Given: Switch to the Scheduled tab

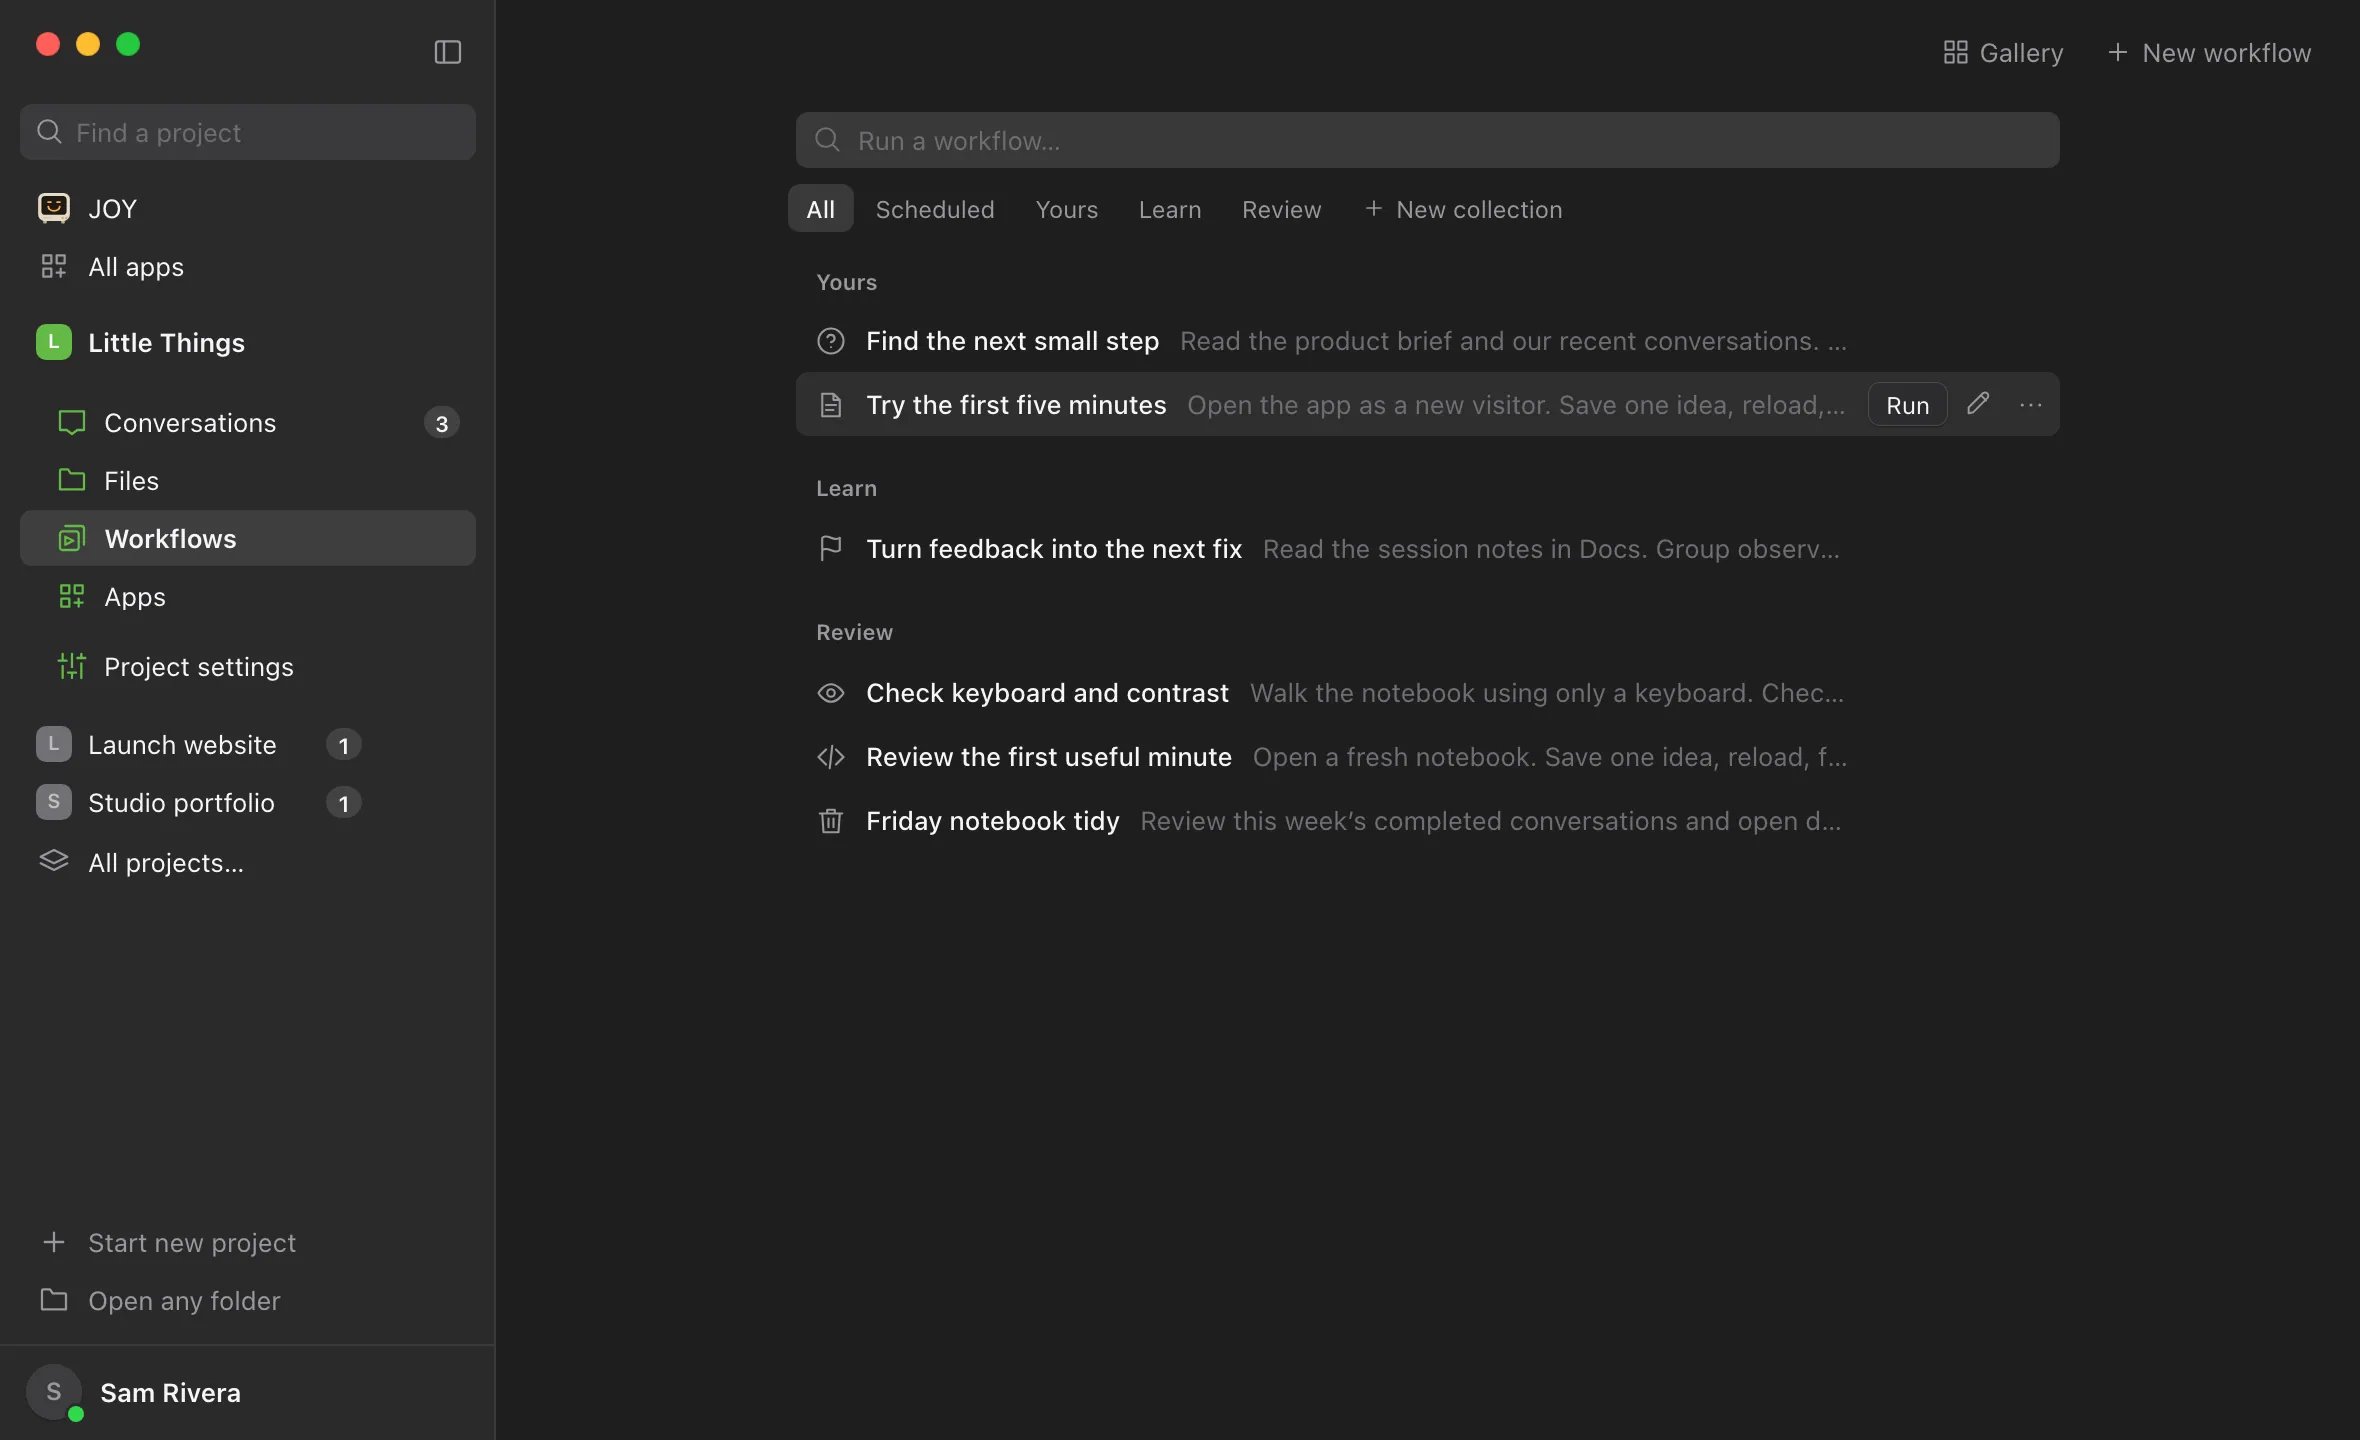Looking at the screenshot, I should click(935, 208).
